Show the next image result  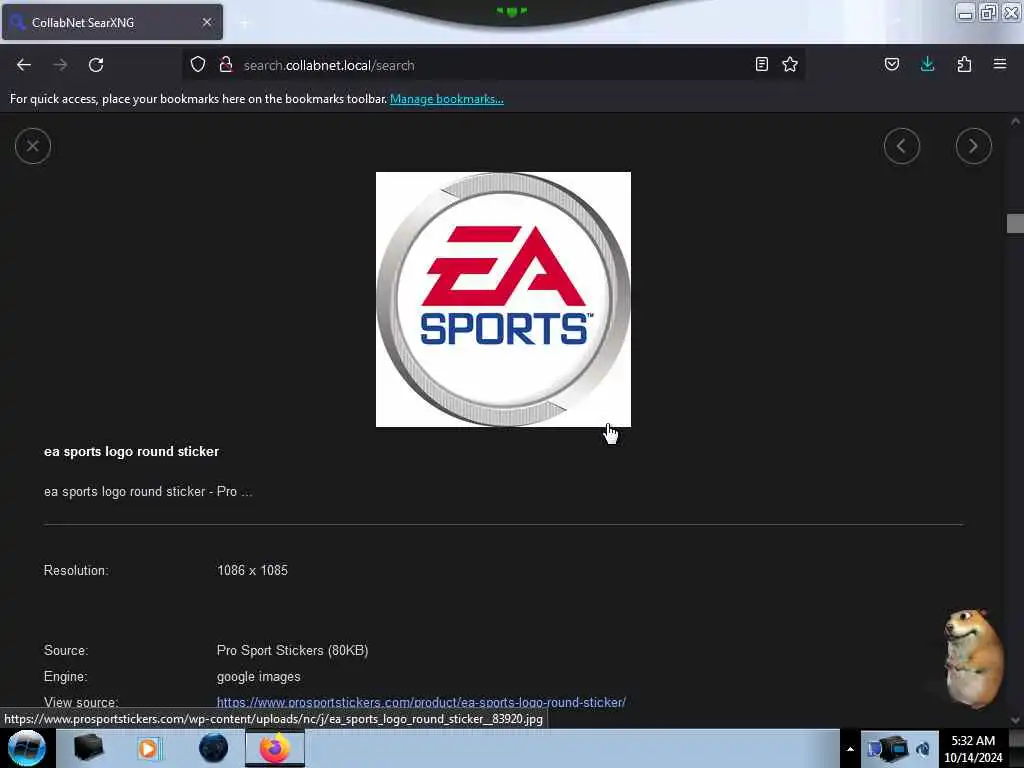coord(974,146)
